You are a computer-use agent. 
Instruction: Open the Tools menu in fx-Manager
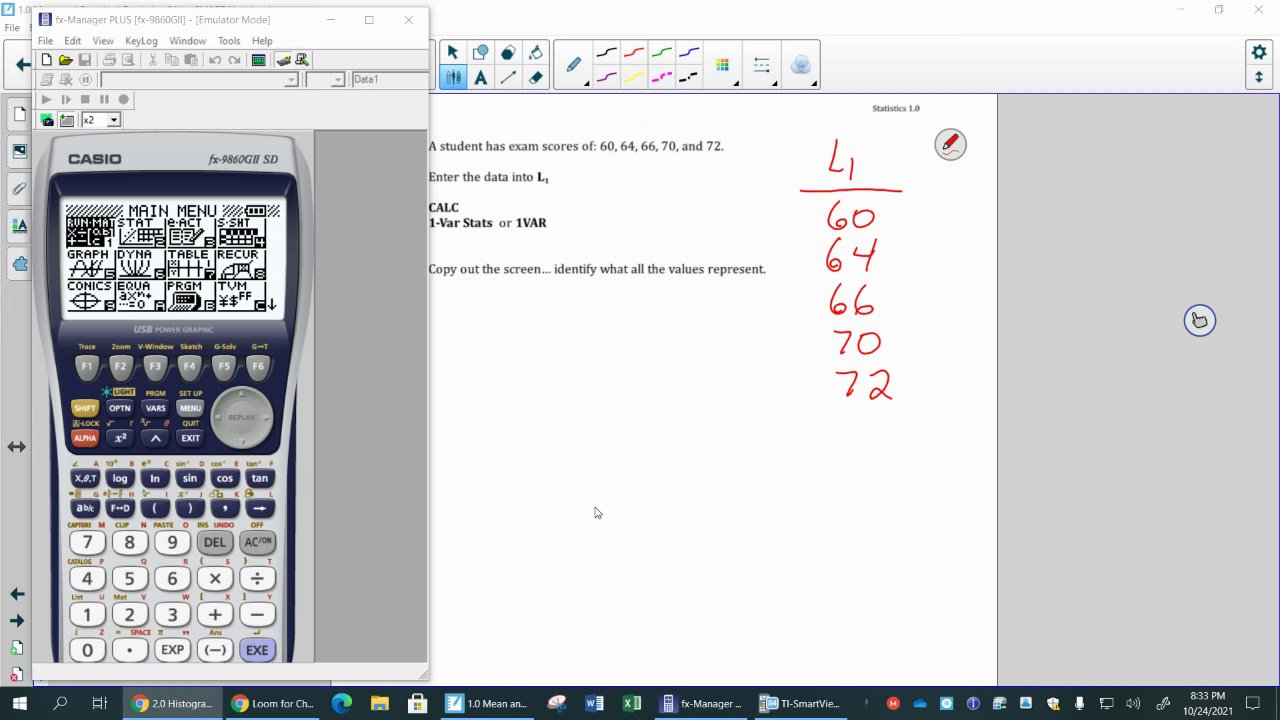[229, 41]
